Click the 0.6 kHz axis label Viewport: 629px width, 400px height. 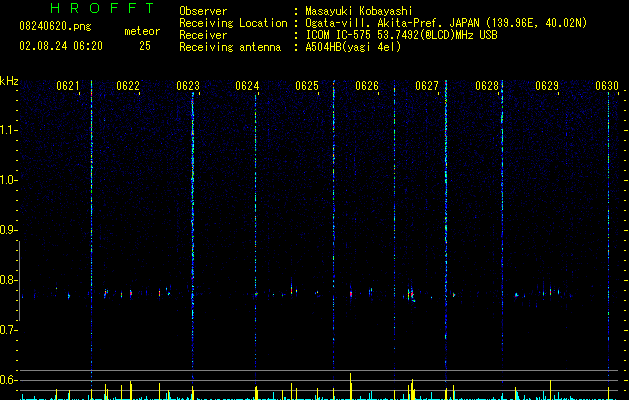8,380
